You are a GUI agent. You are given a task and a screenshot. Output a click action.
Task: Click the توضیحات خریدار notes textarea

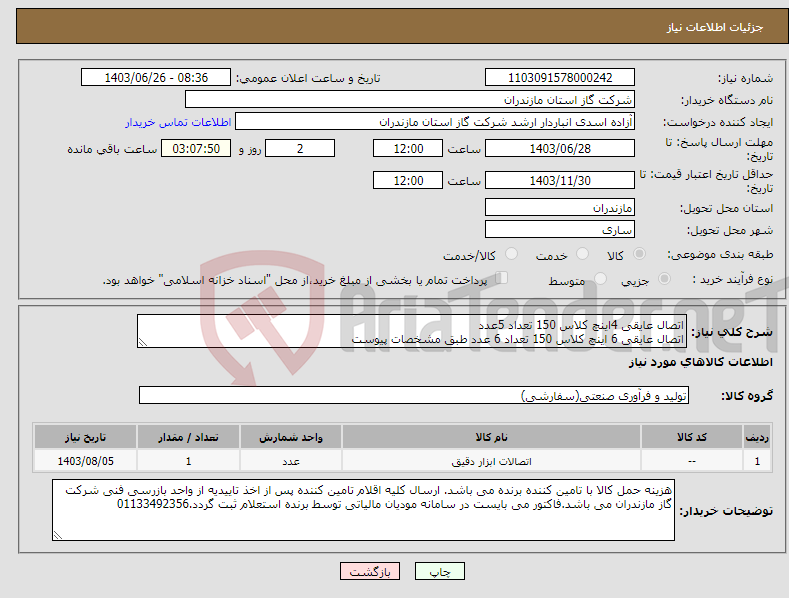click(363, 510)
